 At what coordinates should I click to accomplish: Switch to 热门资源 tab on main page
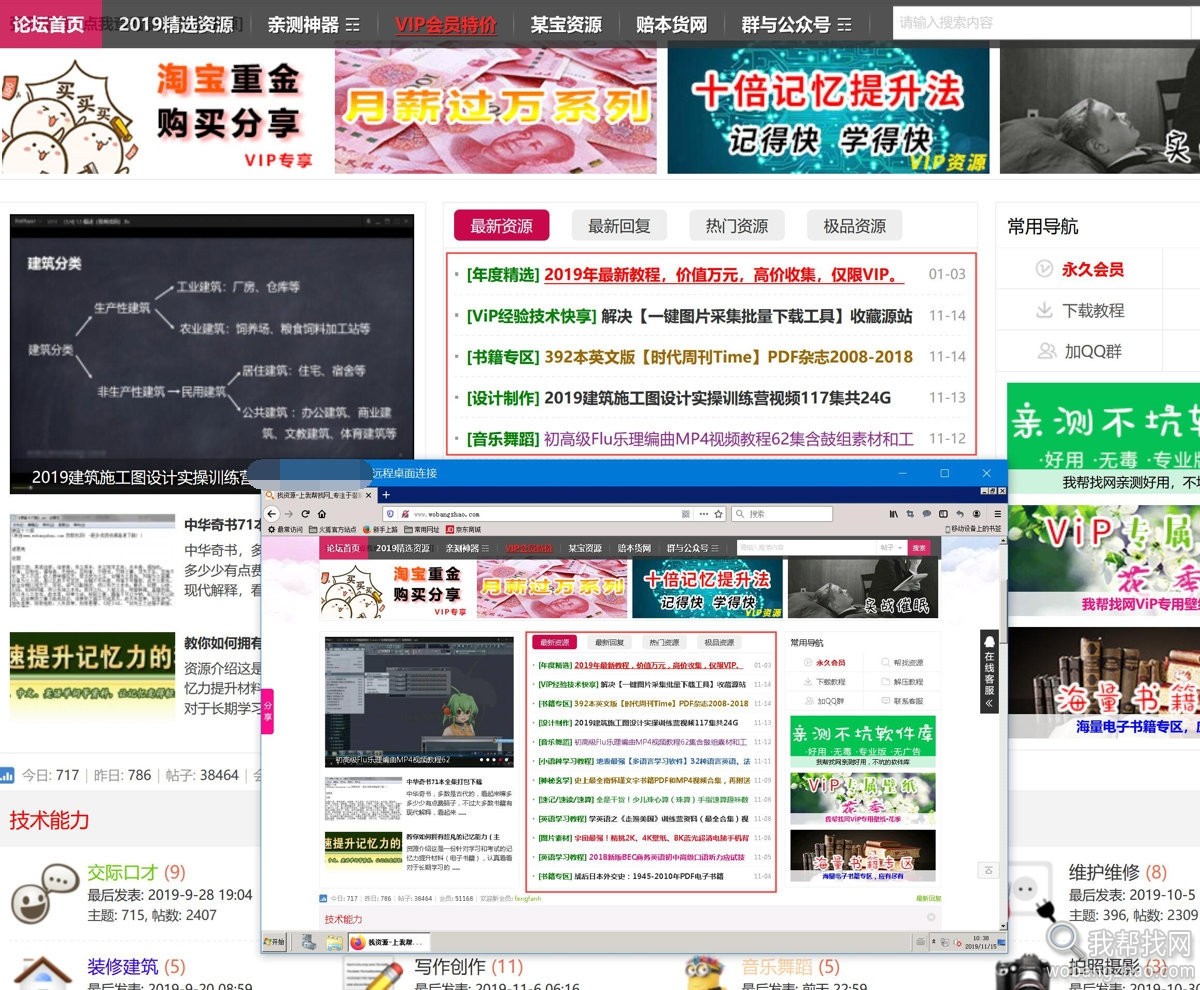tap(737, 226)
